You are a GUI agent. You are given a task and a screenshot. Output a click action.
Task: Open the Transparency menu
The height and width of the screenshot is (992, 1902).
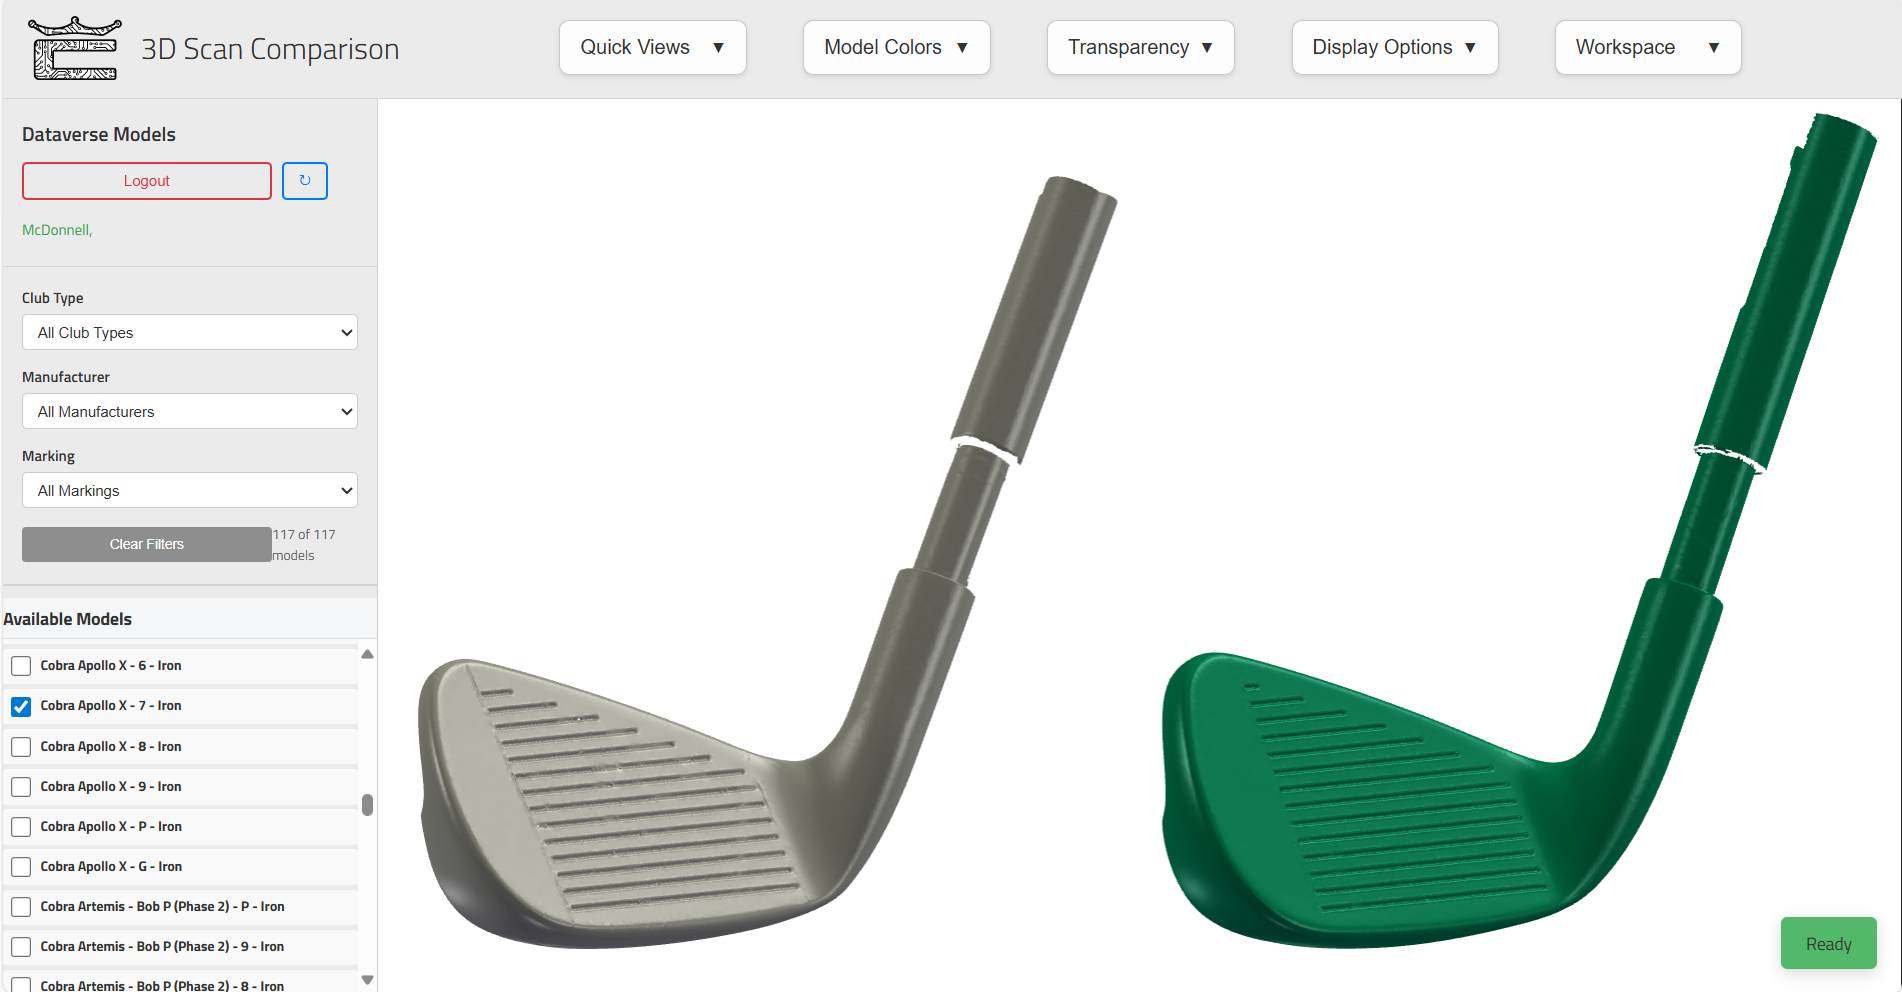(x=1141, y=48)
